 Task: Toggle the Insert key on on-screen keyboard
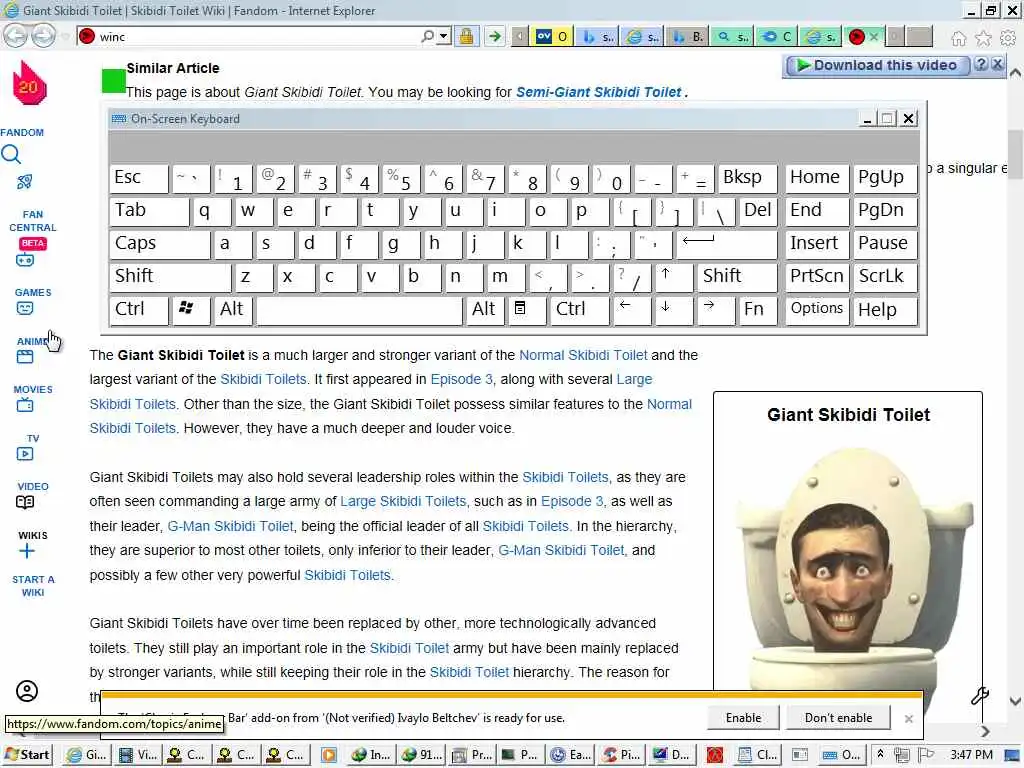(x=817, y=244)
